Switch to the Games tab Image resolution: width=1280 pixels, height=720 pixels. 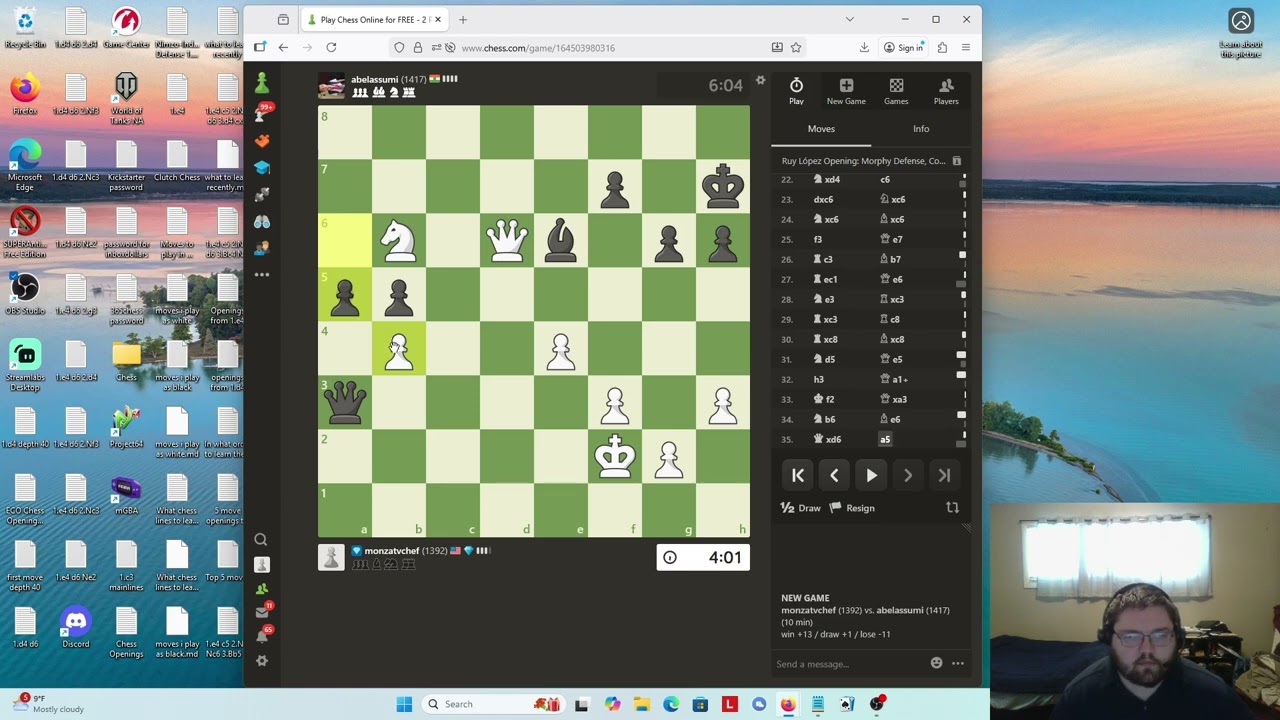click(896, 90)
